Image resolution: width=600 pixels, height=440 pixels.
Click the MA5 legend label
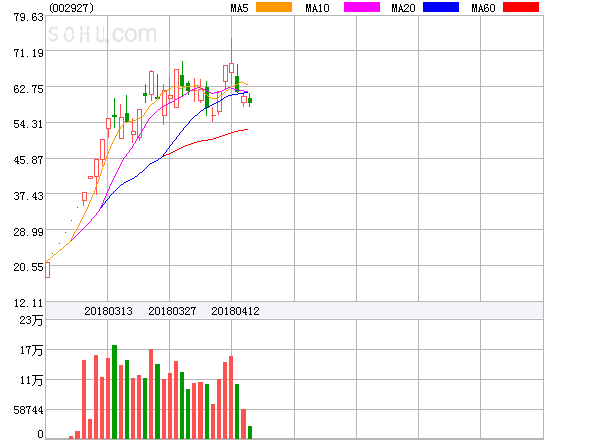point(239,8)
